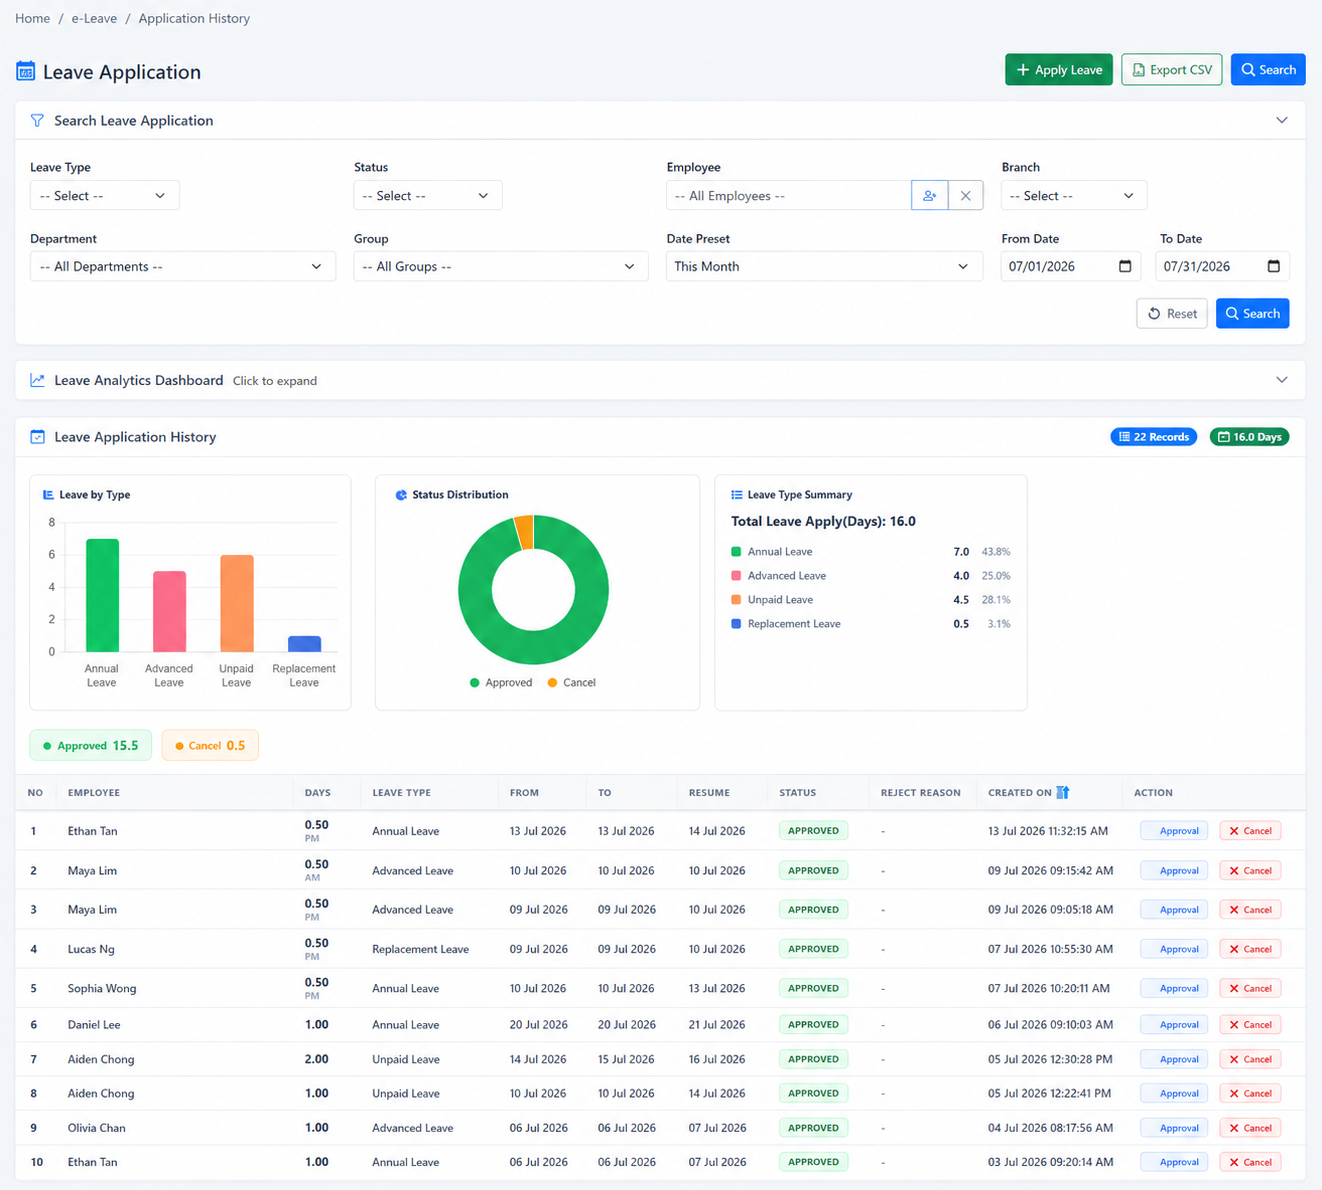Click the Approved legend dot in donut chart
The image size is (1322, 1190).
click(474, 683)
